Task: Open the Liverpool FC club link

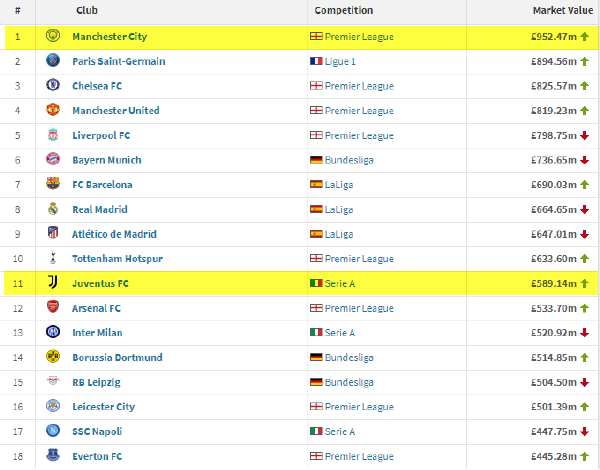Action: pos(101,135)
